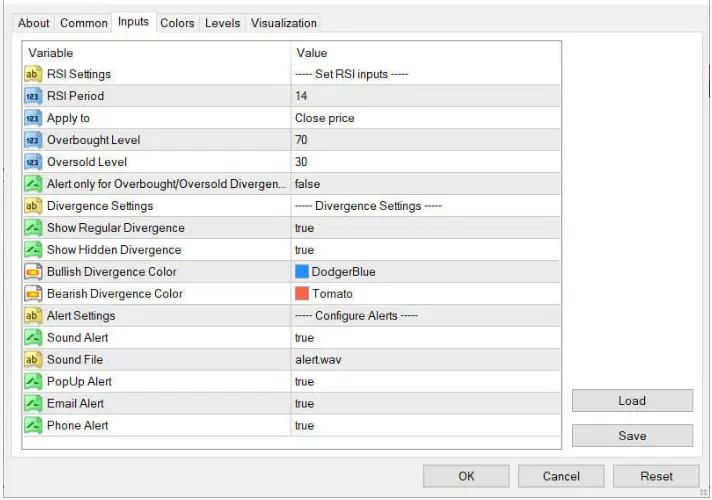Click the Load button
The height and width of the screenshot is (500, 712).
[632, 401]
